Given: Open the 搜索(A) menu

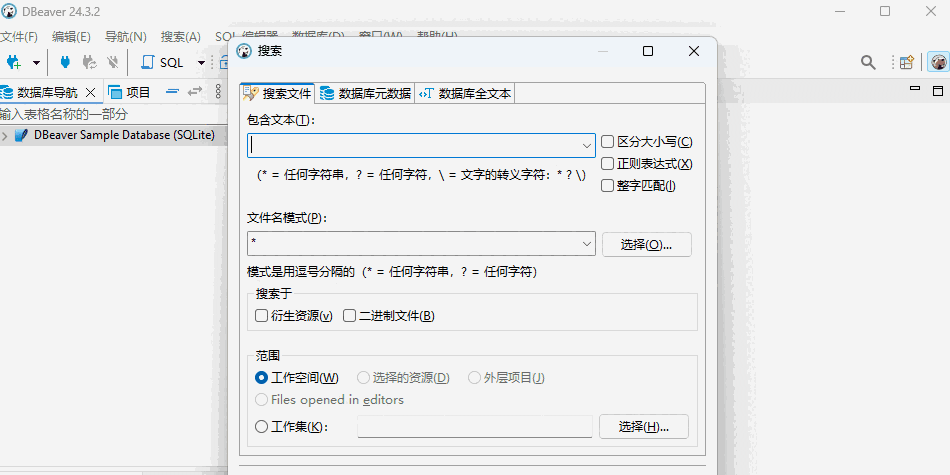Looking at the screenshot, I should (x=181, y=37).
